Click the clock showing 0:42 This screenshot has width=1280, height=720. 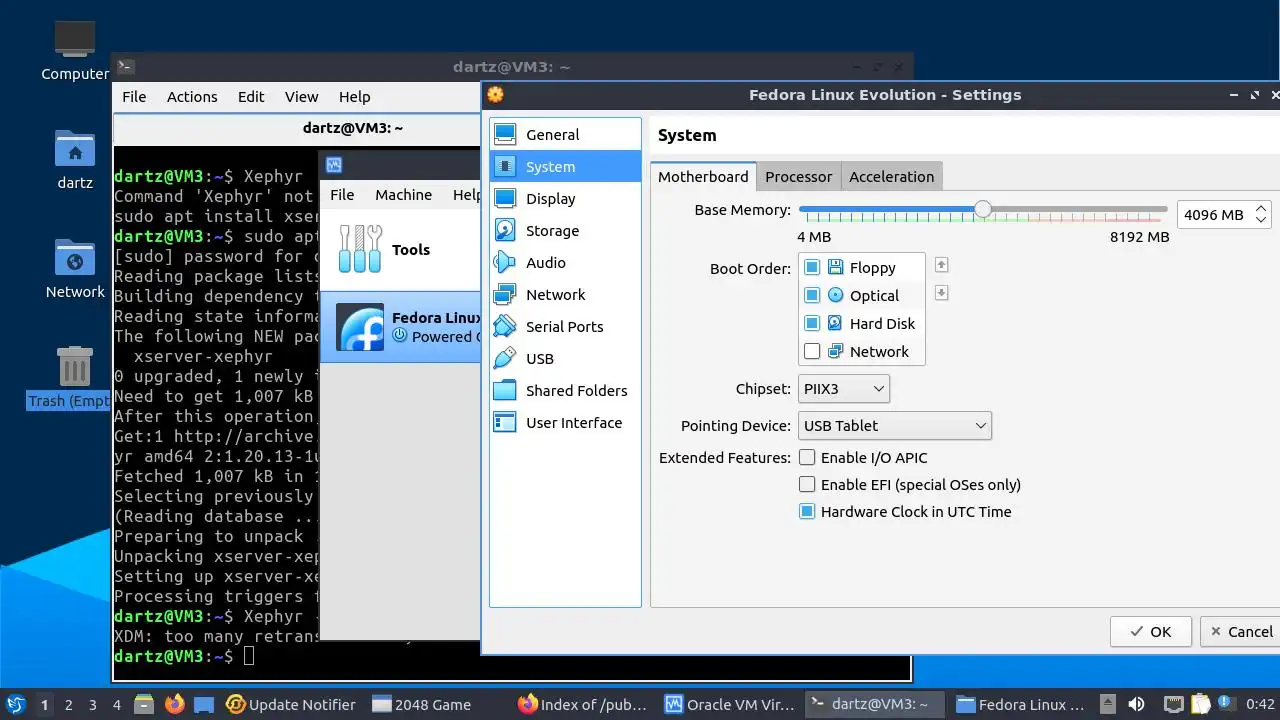tap(1260, 704)
